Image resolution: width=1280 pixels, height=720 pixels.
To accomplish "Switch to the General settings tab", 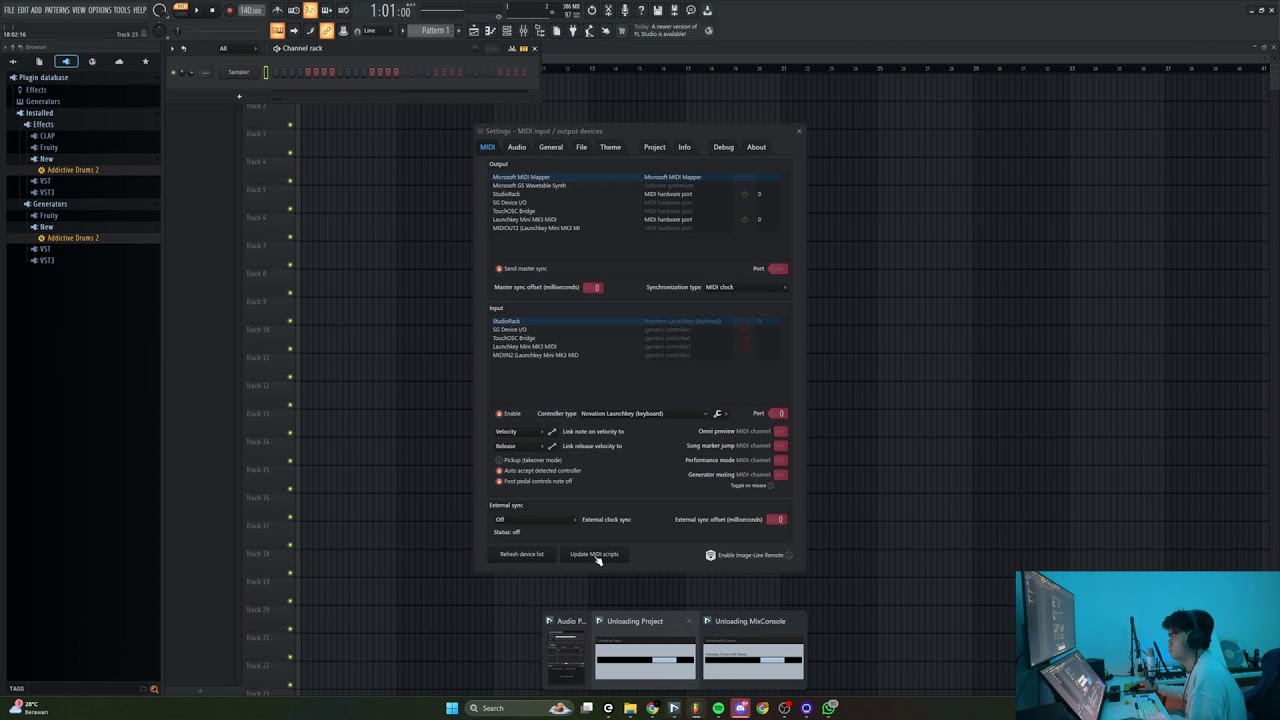I will coord(550,147).
